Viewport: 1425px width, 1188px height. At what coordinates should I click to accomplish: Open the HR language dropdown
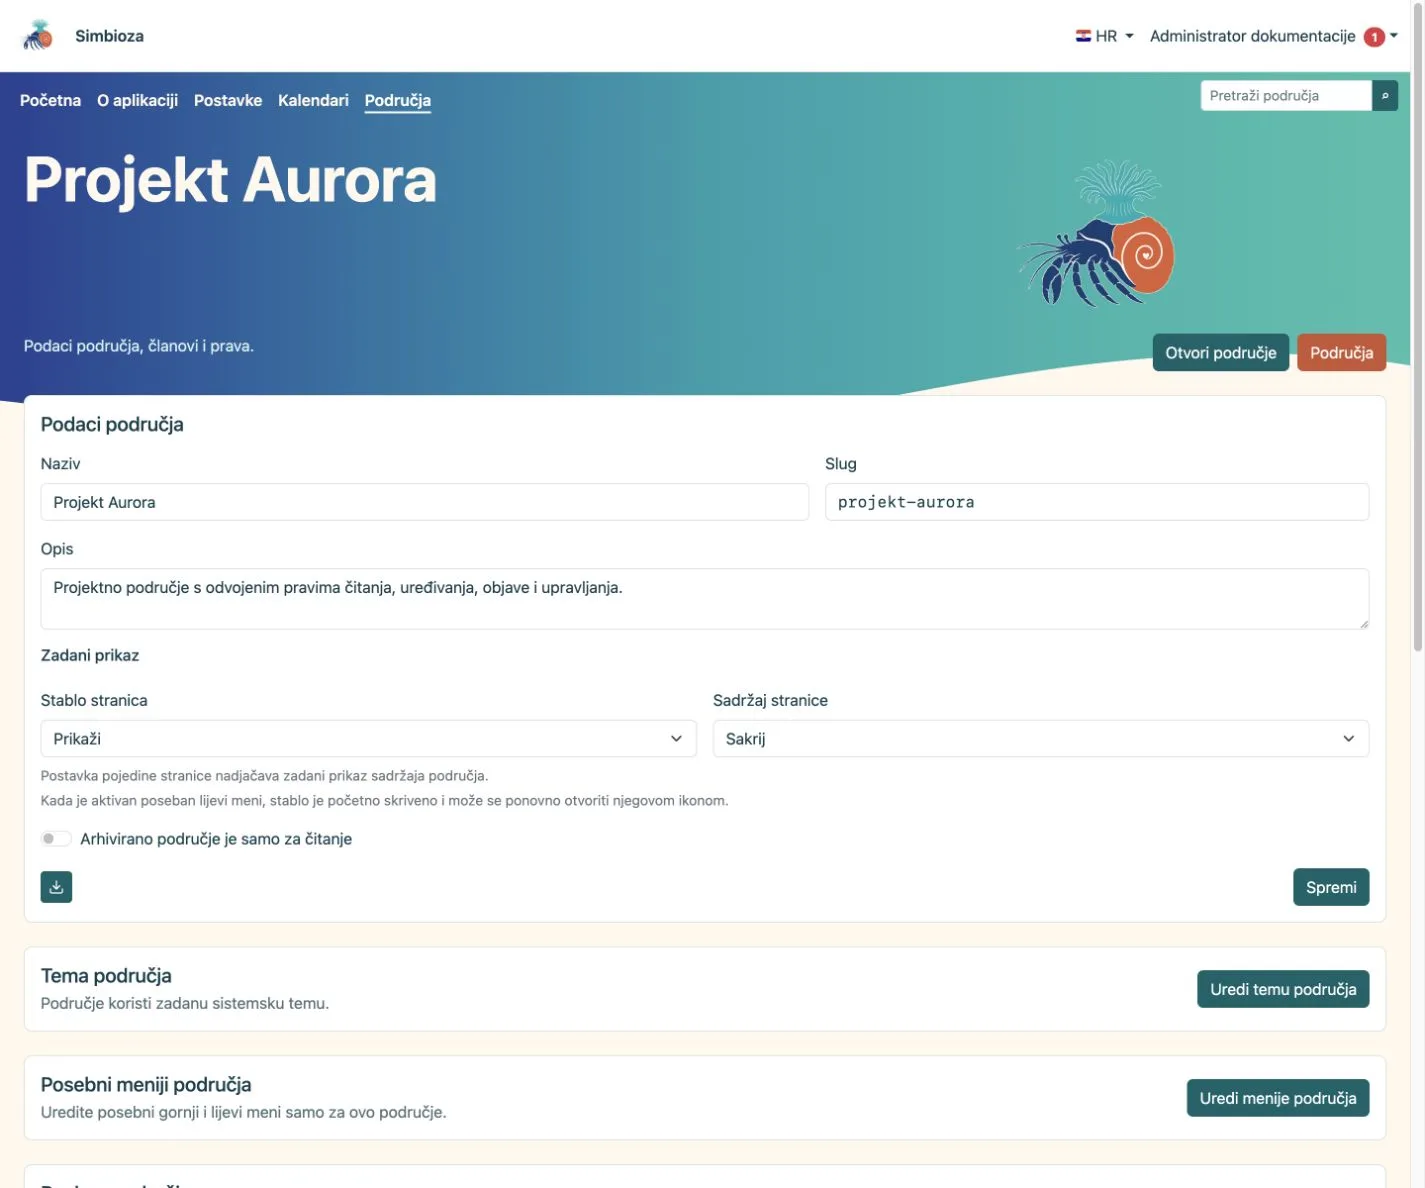coord(1104,36)
